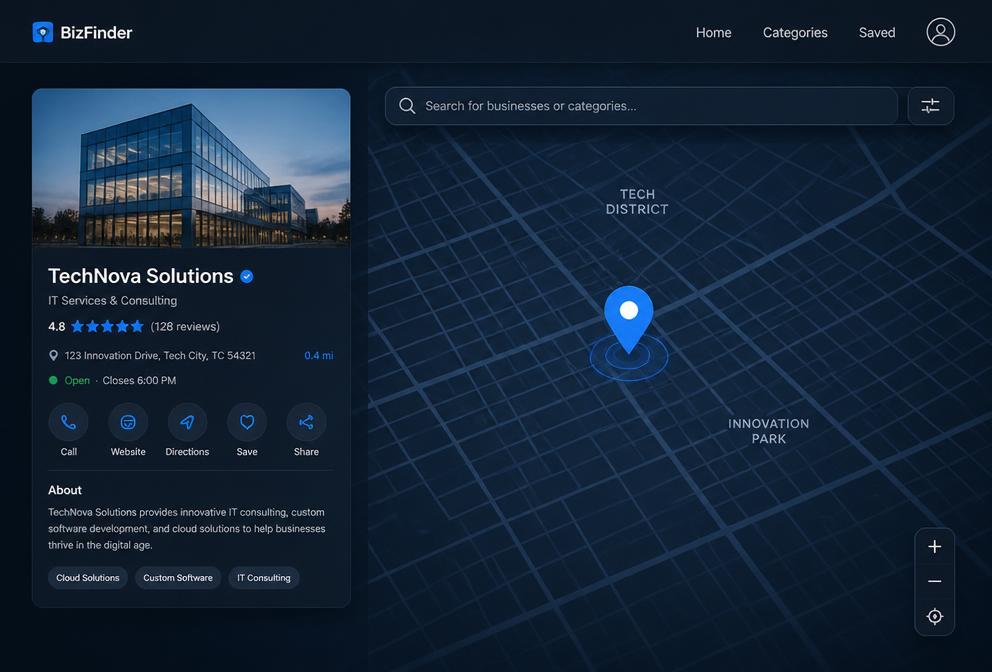992x672 pixels.
Task: Open the TechNova building photo
Action: (x=191, y=168)
